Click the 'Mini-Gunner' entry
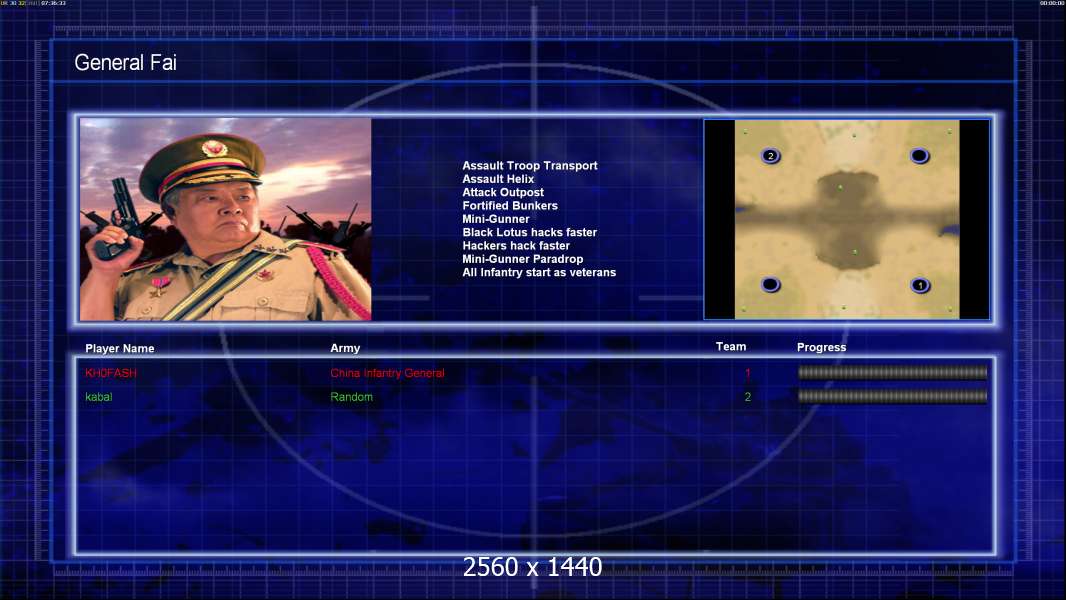Image resolution: width=1066 pixels, height=600 pixels. point(496,219)
